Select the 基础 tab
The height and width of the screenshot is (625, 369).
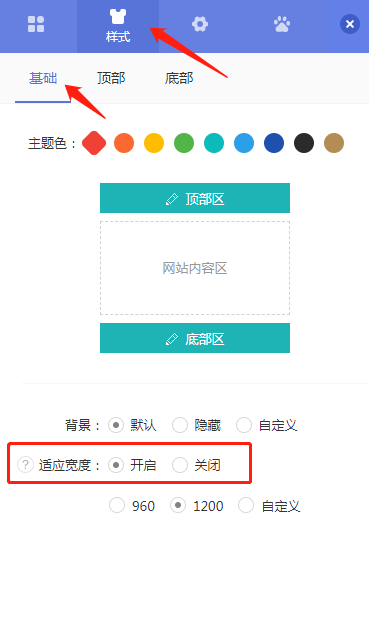43,78
